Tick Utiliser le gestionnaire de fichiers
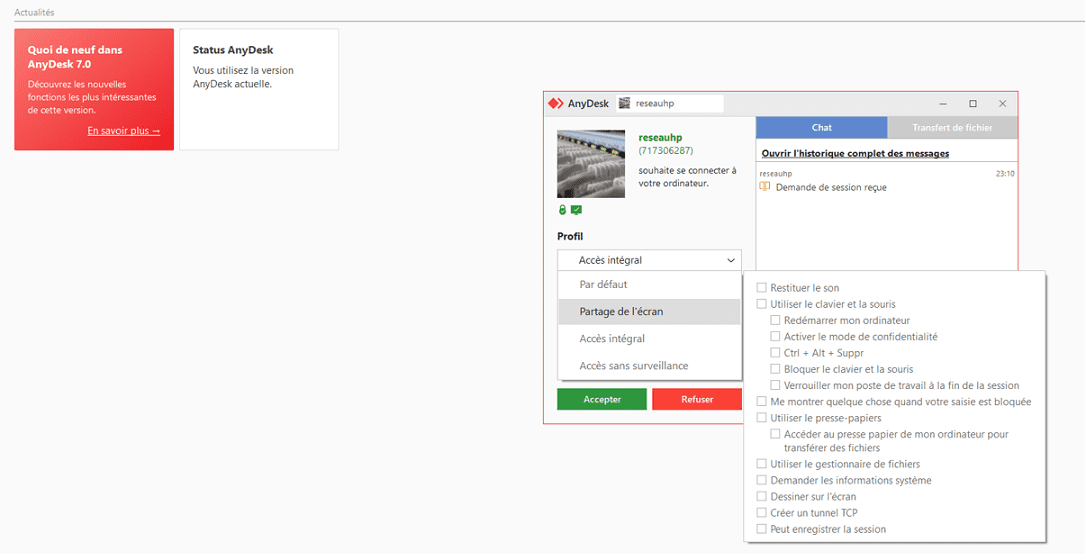 click(x=762, y=464)
